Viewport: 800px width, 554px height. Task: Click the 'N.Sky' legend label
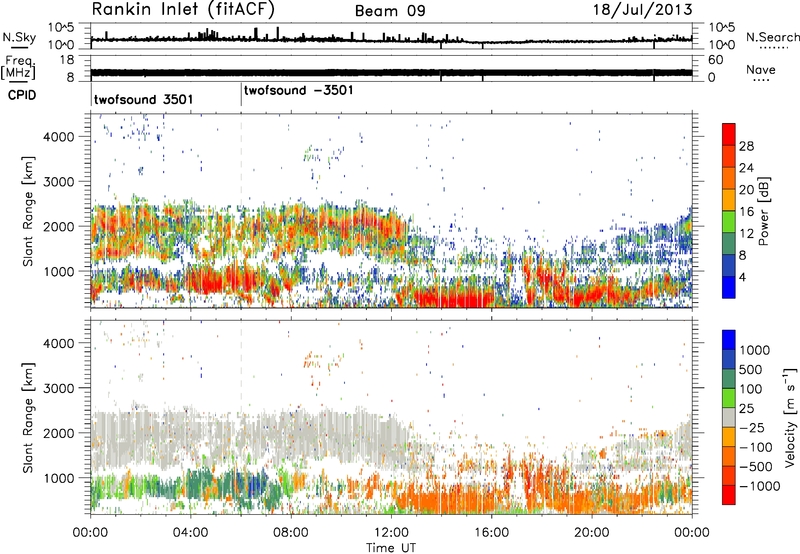19,37
